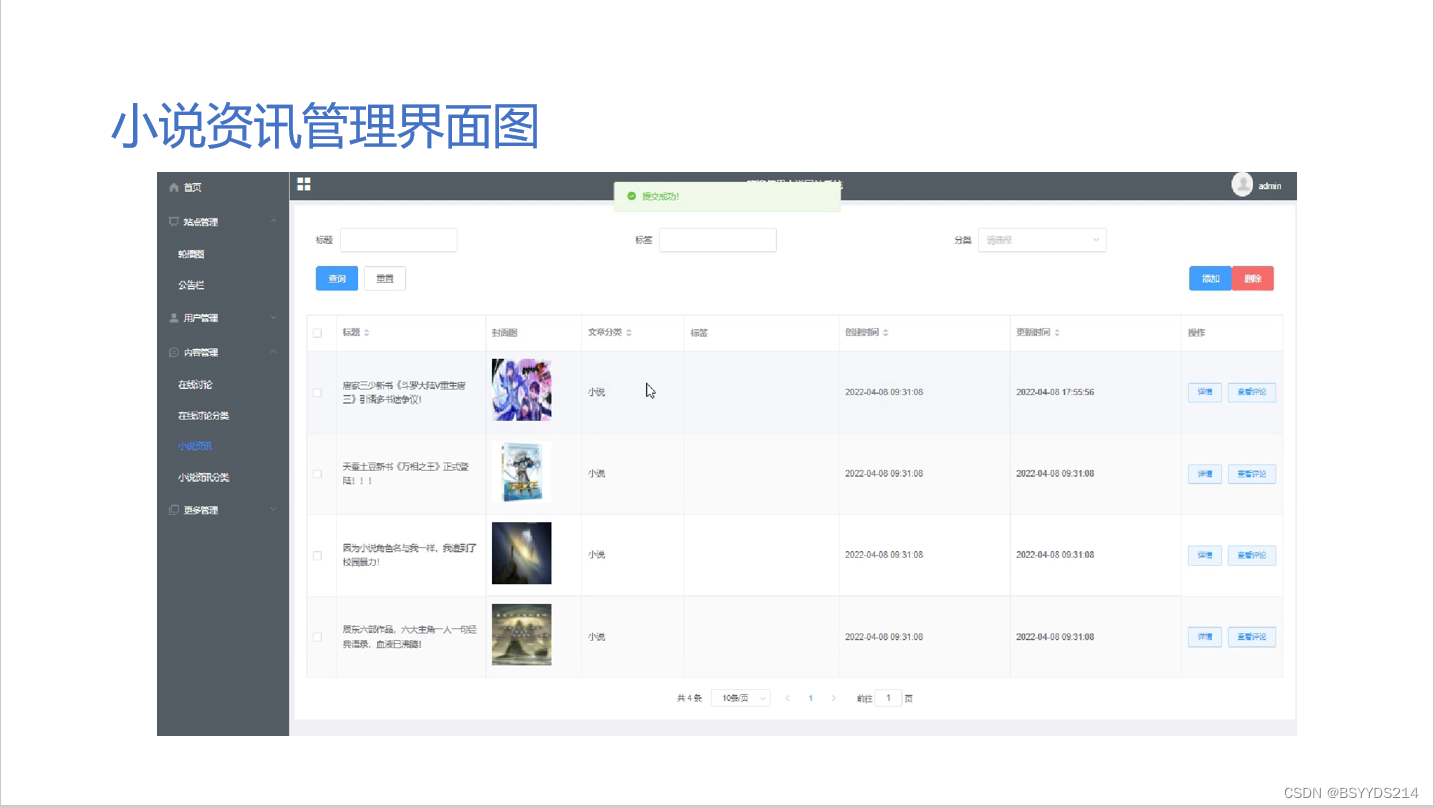The width and height of the screenshot is (1434, 808).
Task: Open 查看评论 for 唐家三少新书 row
Action: click(x=1252, y=393)
